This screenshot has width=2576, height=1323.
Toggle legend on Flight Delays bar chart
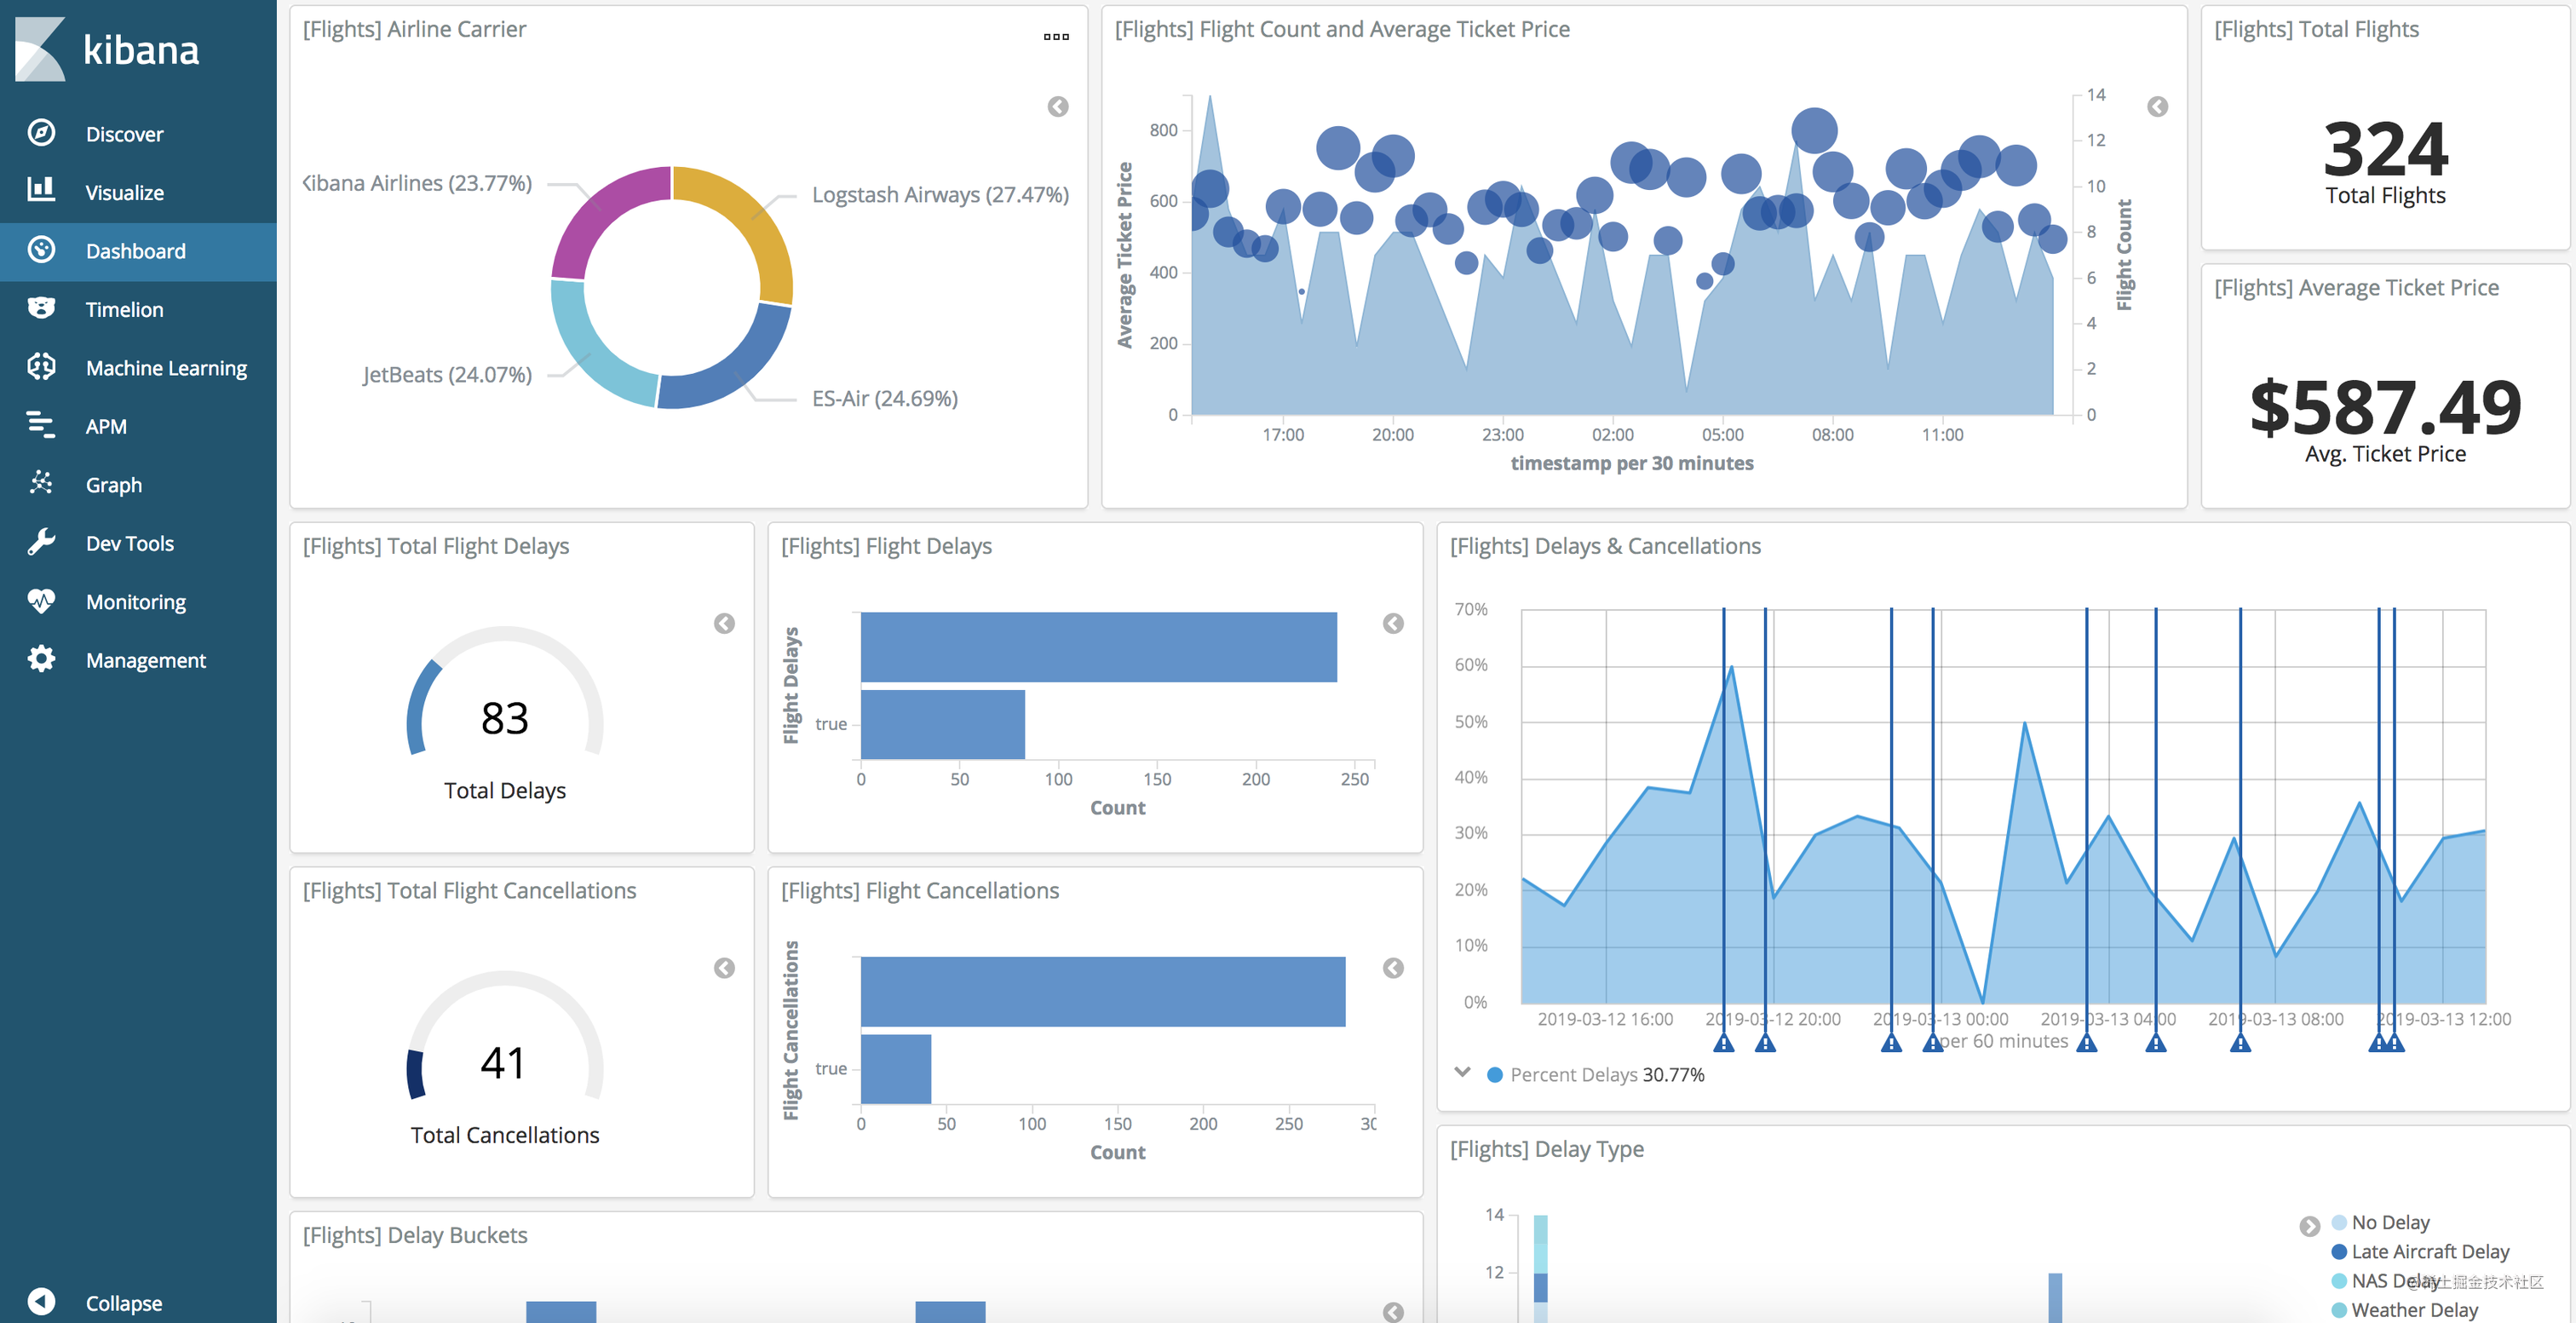[x=1393, y=623]
